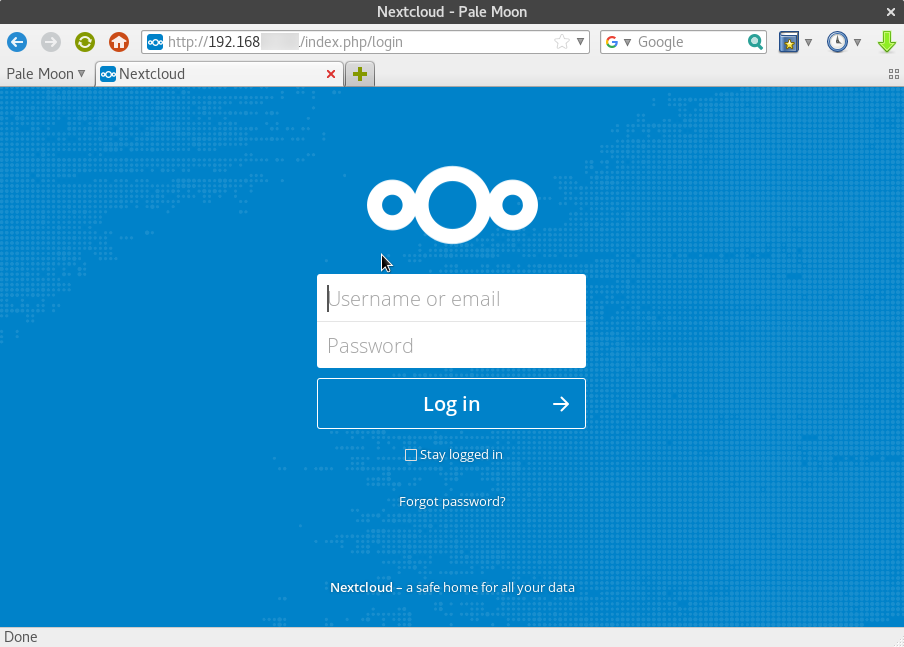Open Downloads with the green arrow icon

pyautogui.click(x=887, y=42)
